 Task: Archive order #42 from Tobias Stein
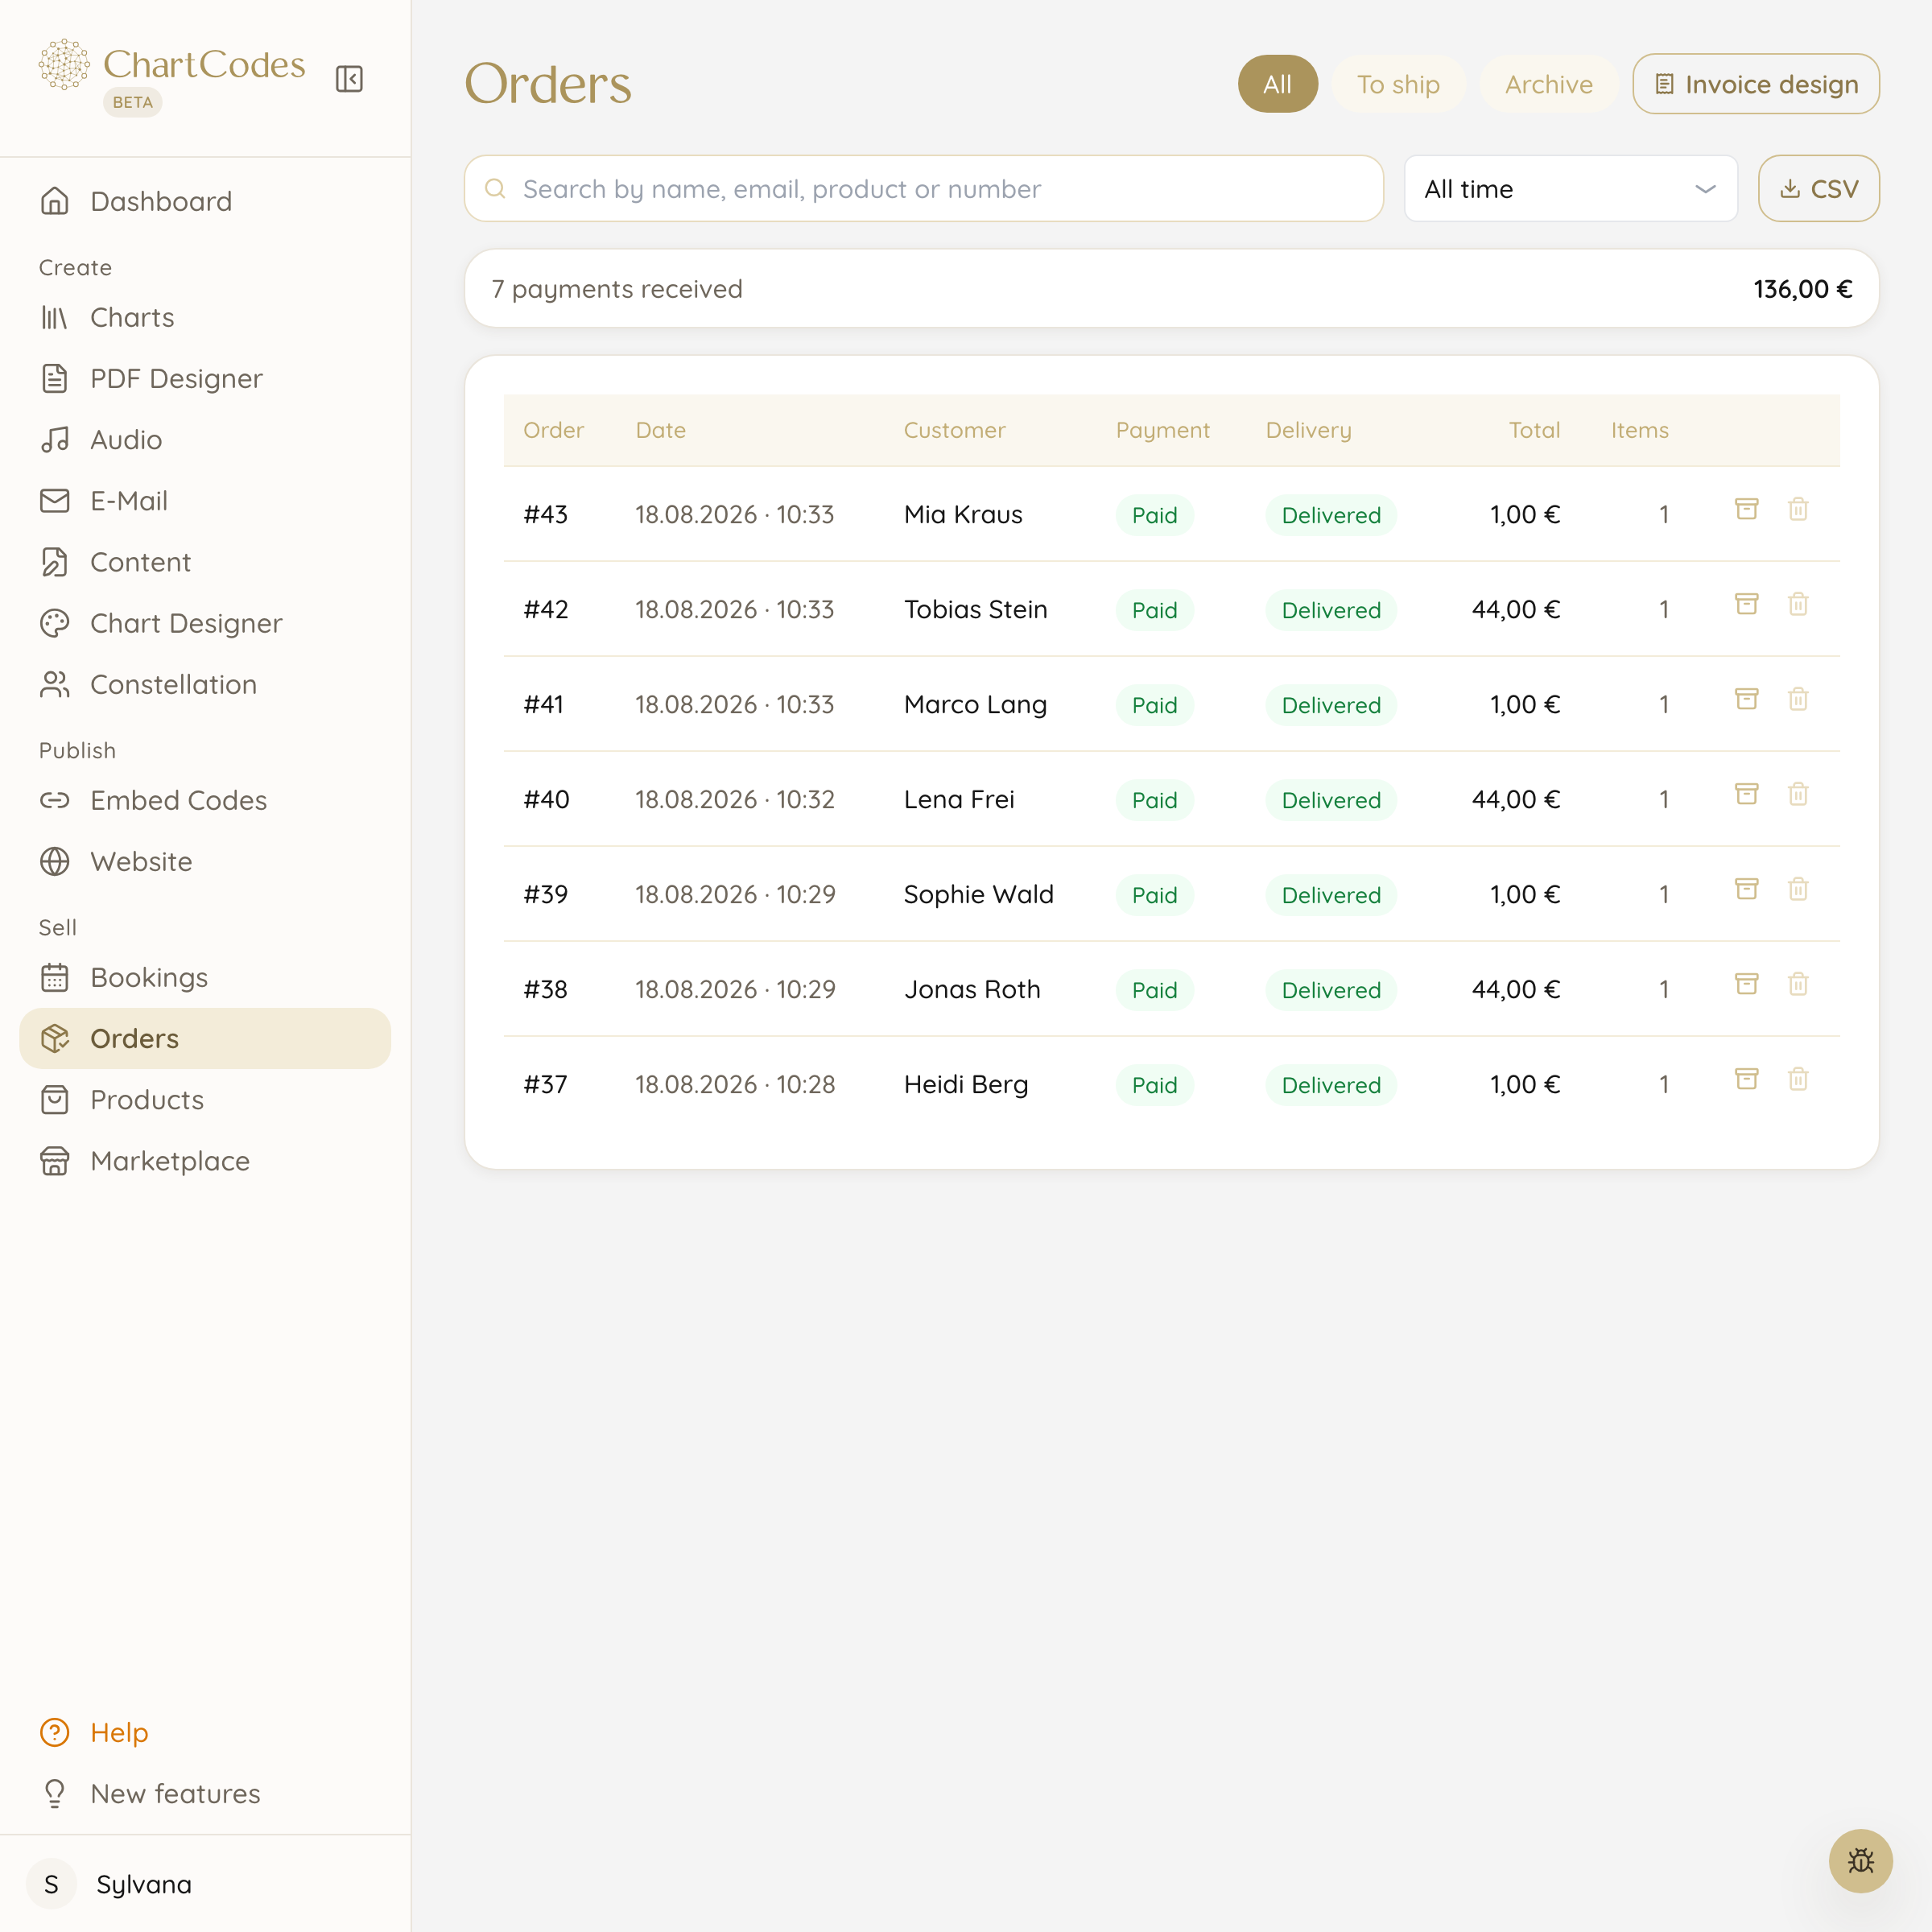(x=1746, y=604)
